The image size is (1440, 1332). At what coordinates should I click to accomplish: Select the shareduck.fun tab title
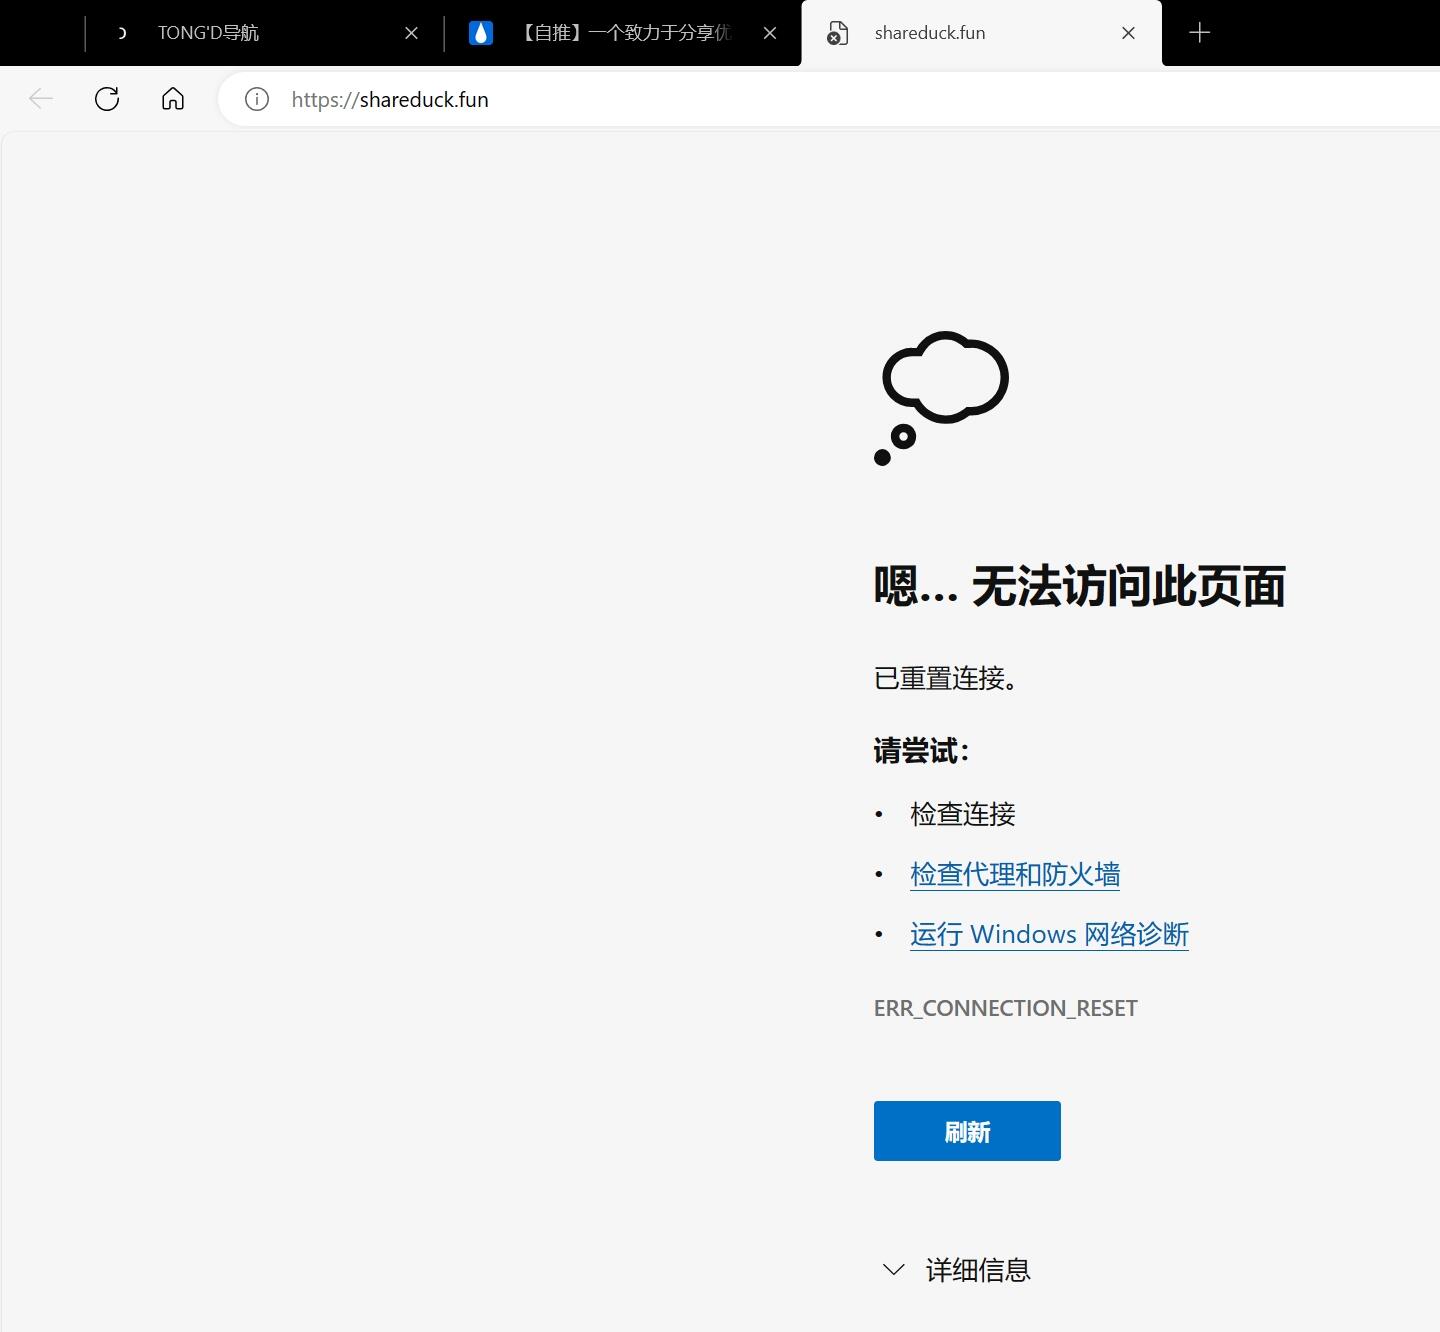[x=930, y=33]
